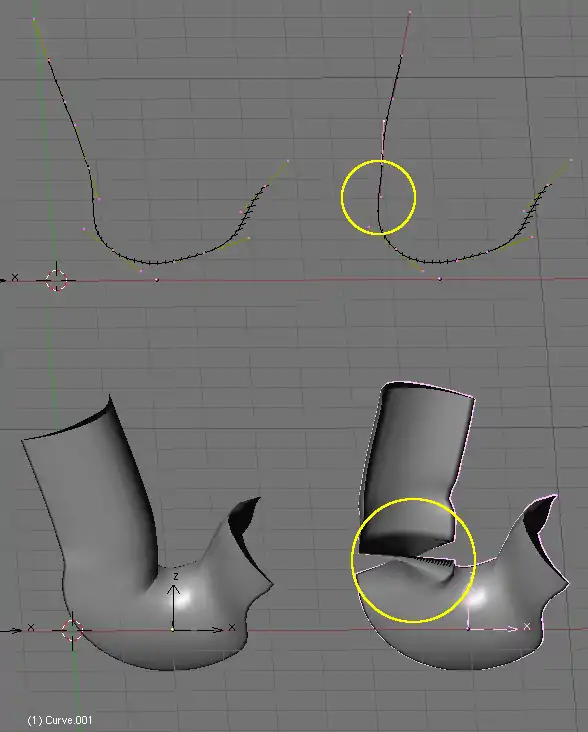
Task: Click the 3D cursor beside the upper-left curve
Action: click(56, 280)
